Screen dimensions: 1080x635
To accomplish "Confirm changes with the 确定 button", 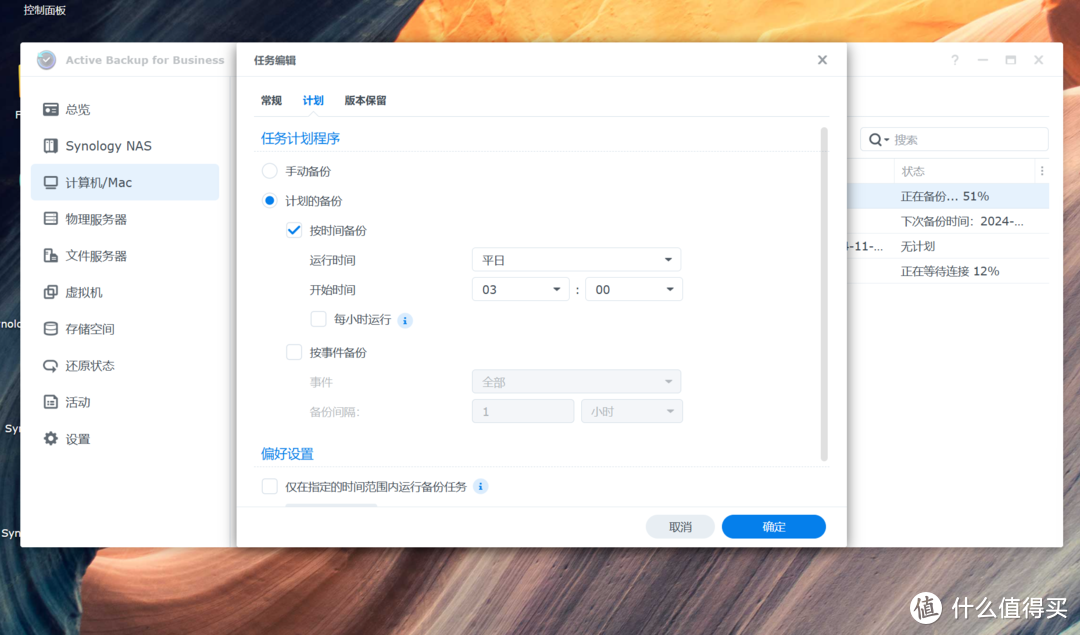I will point(773,526).
